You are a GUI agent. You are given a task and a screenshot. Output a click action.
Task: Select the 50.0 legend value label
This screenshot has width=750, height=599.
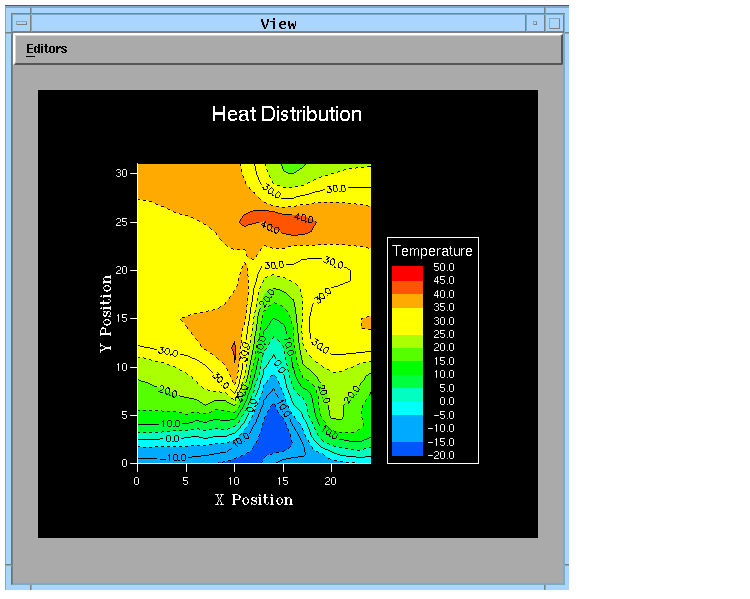tap(443, 268)
